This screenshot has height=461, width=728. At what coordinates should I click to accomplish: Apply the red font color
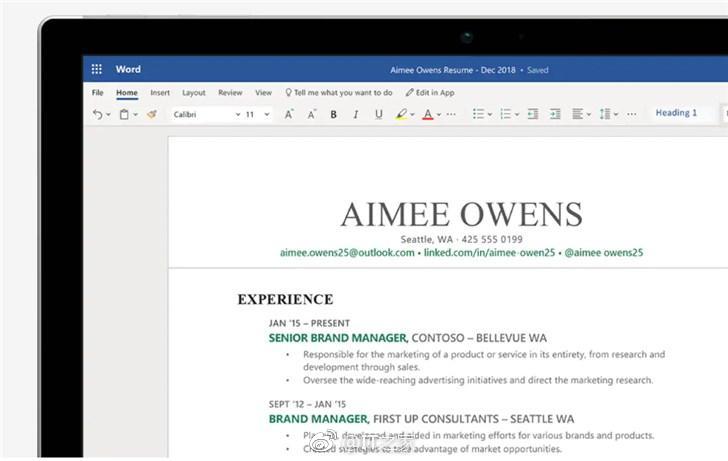point(428,114)
